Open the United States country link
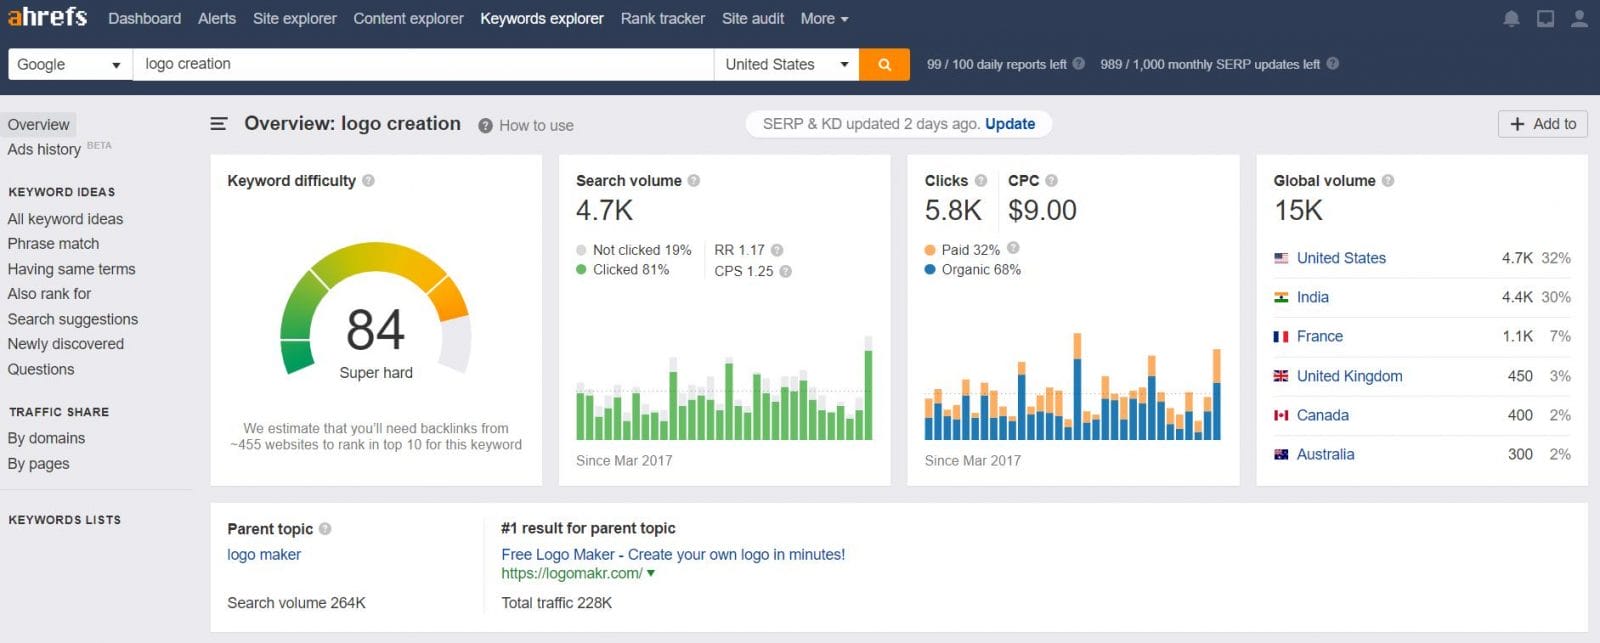This screenshot has width=1600, height=643. pyautogui.click(x=1341, y=258)
